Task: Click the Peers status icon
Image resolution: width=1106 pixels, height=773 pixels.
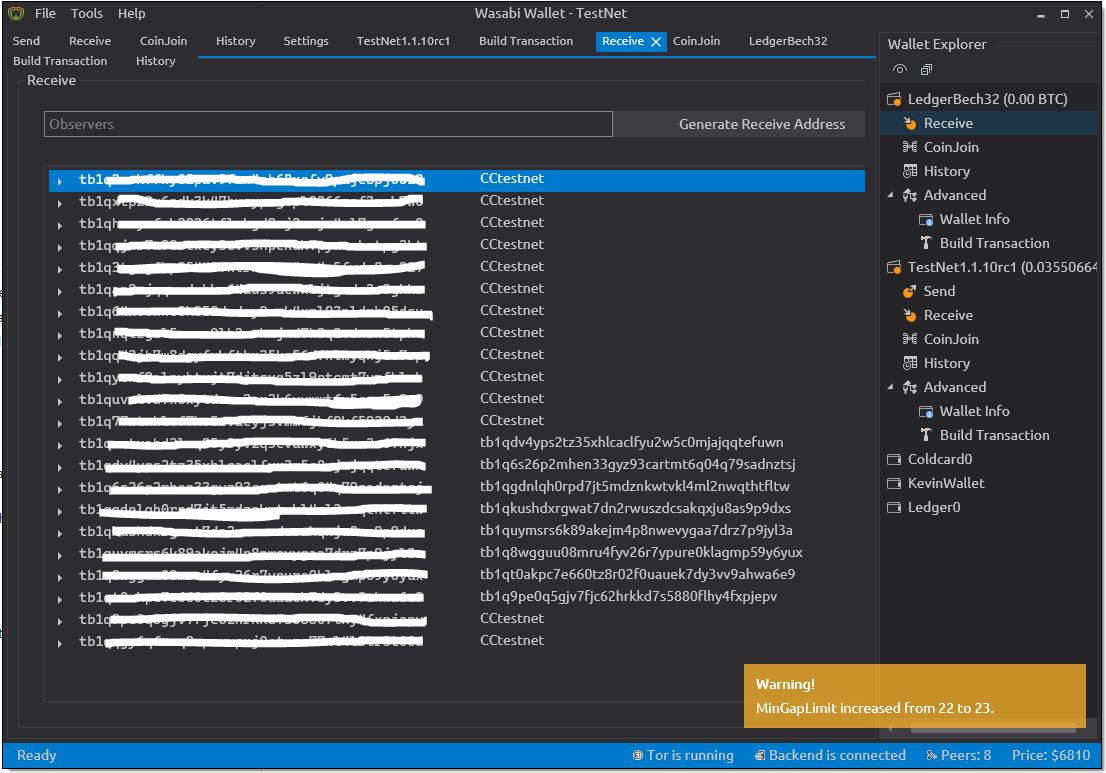Action: [x=931, y=755]
